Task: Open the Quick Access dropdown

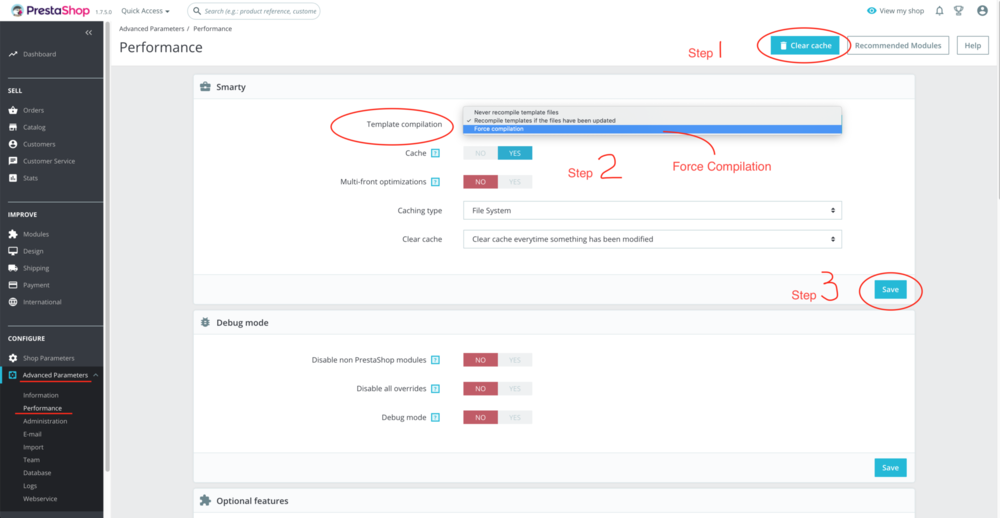Action: coord(145,11)
